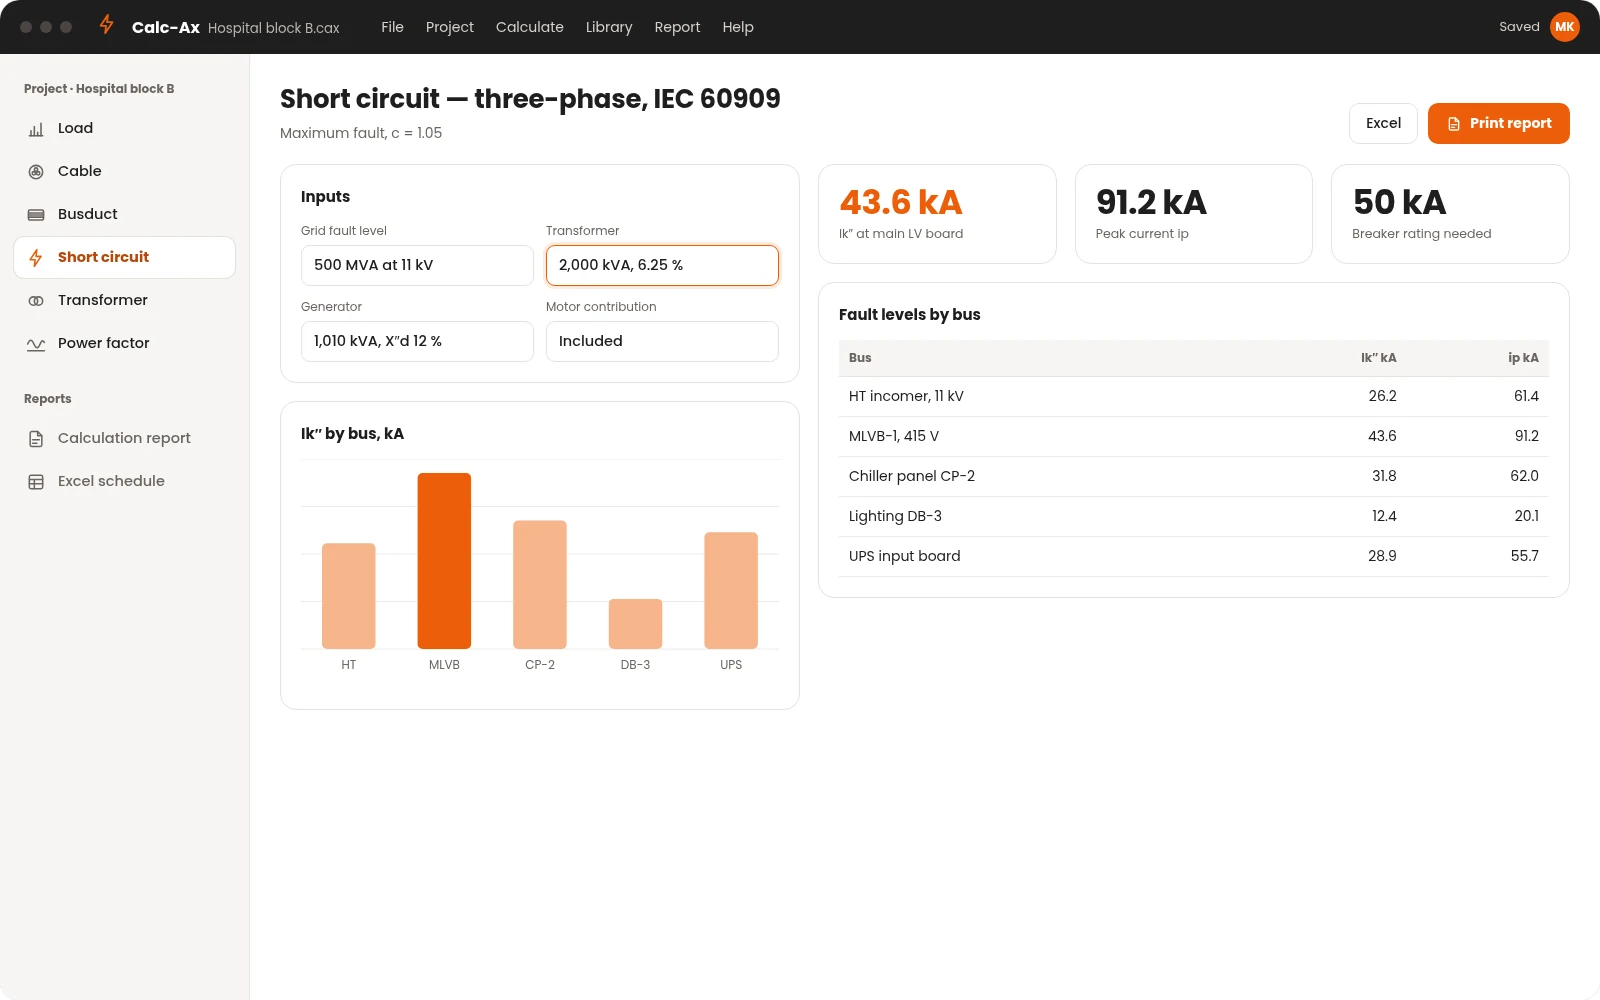Open the Calculate menu

pos(530,27)
